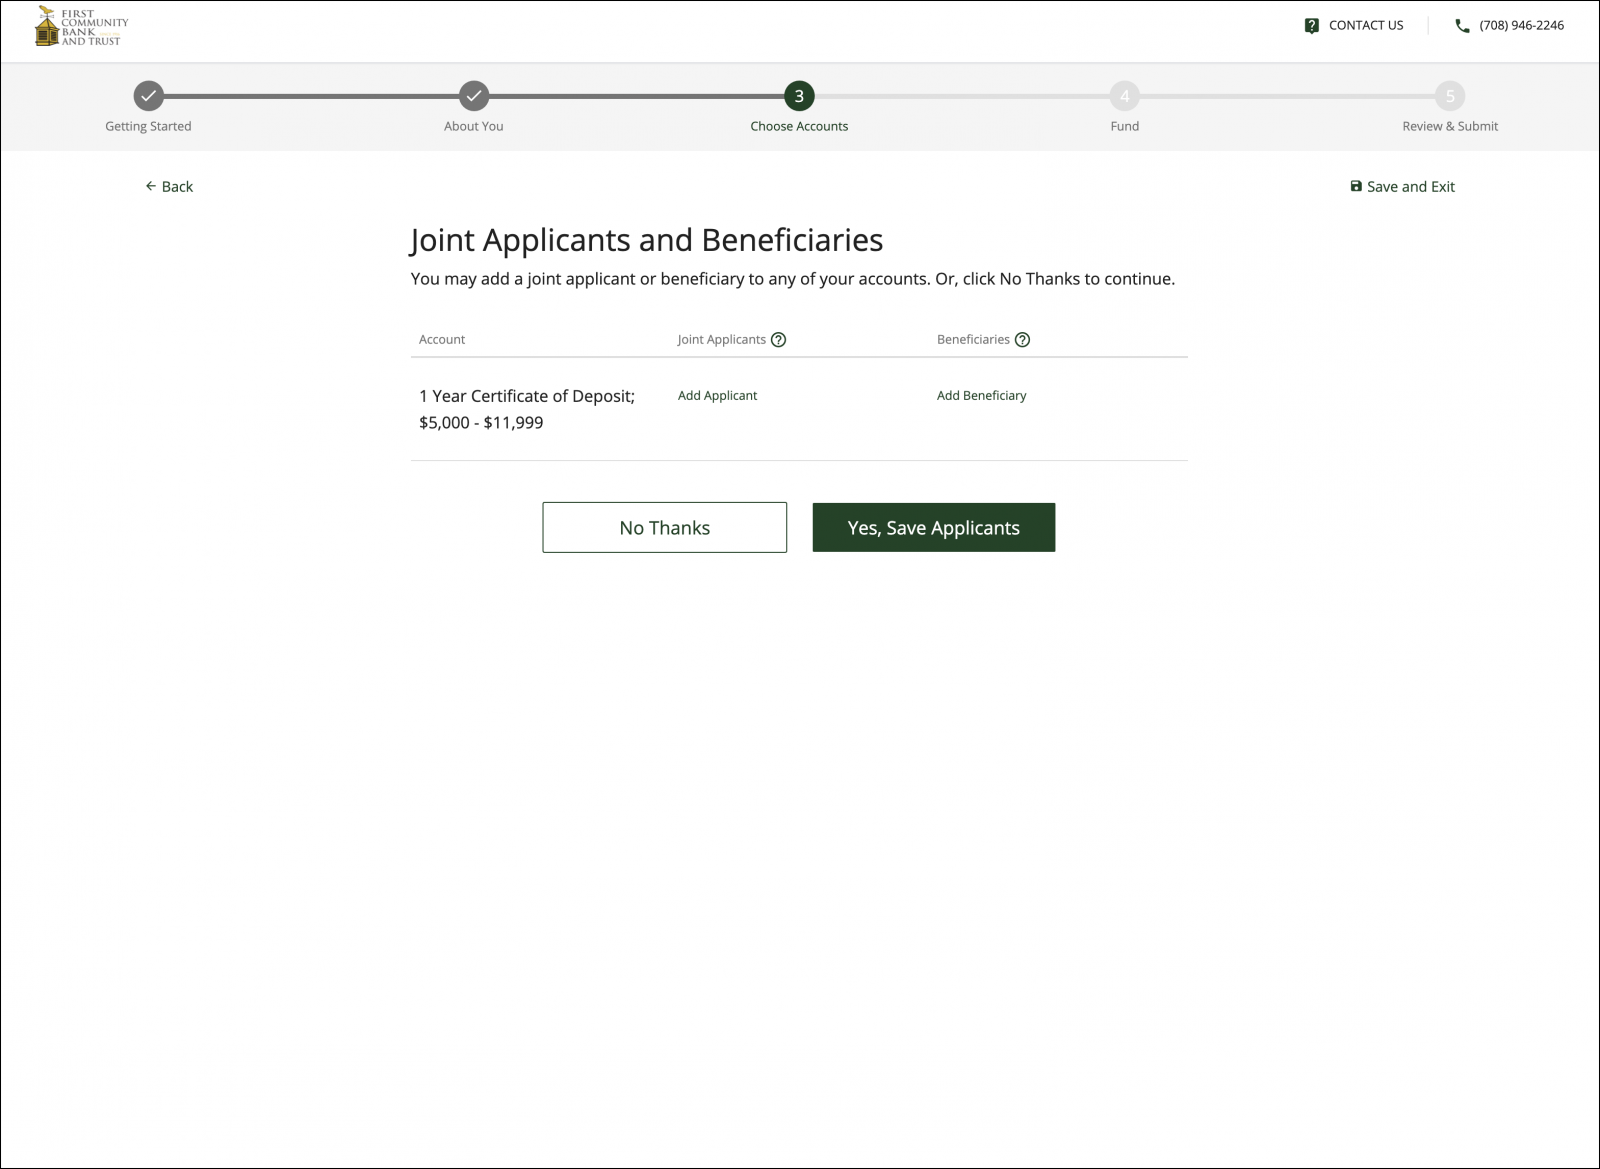This screenshot has width=1600, height=1169.
Task: Select the Getting Started step label
Action: 148,126
